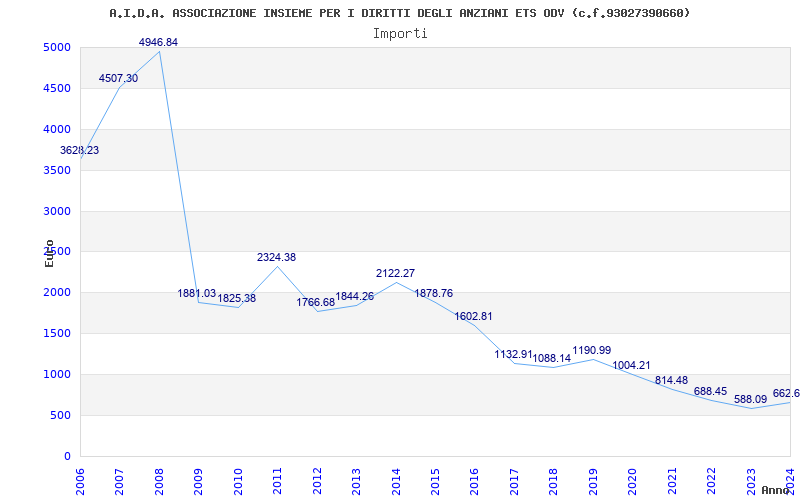Click the 1602.81 data label
The width and height of the screenshot is (800, 500).
[474, 316]
